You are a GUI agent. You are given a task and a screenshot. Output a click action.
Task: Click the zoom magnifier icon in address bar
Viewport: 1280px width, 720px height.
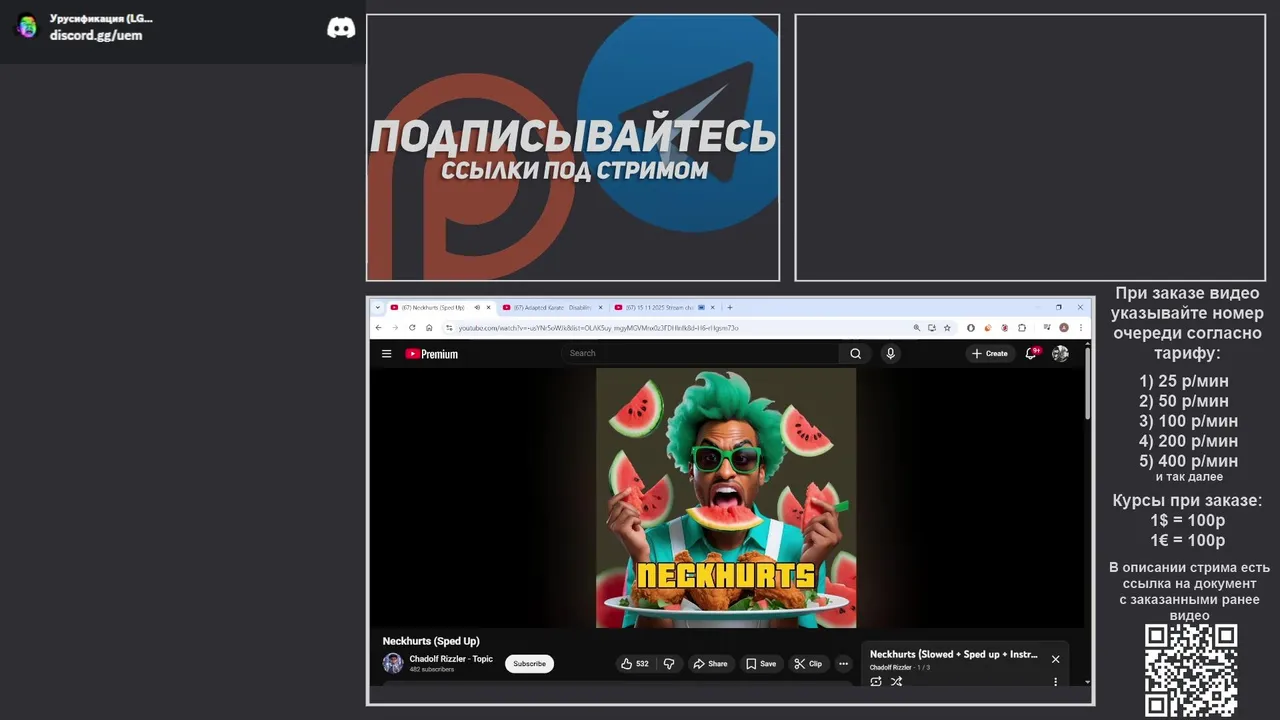(916, 327)
